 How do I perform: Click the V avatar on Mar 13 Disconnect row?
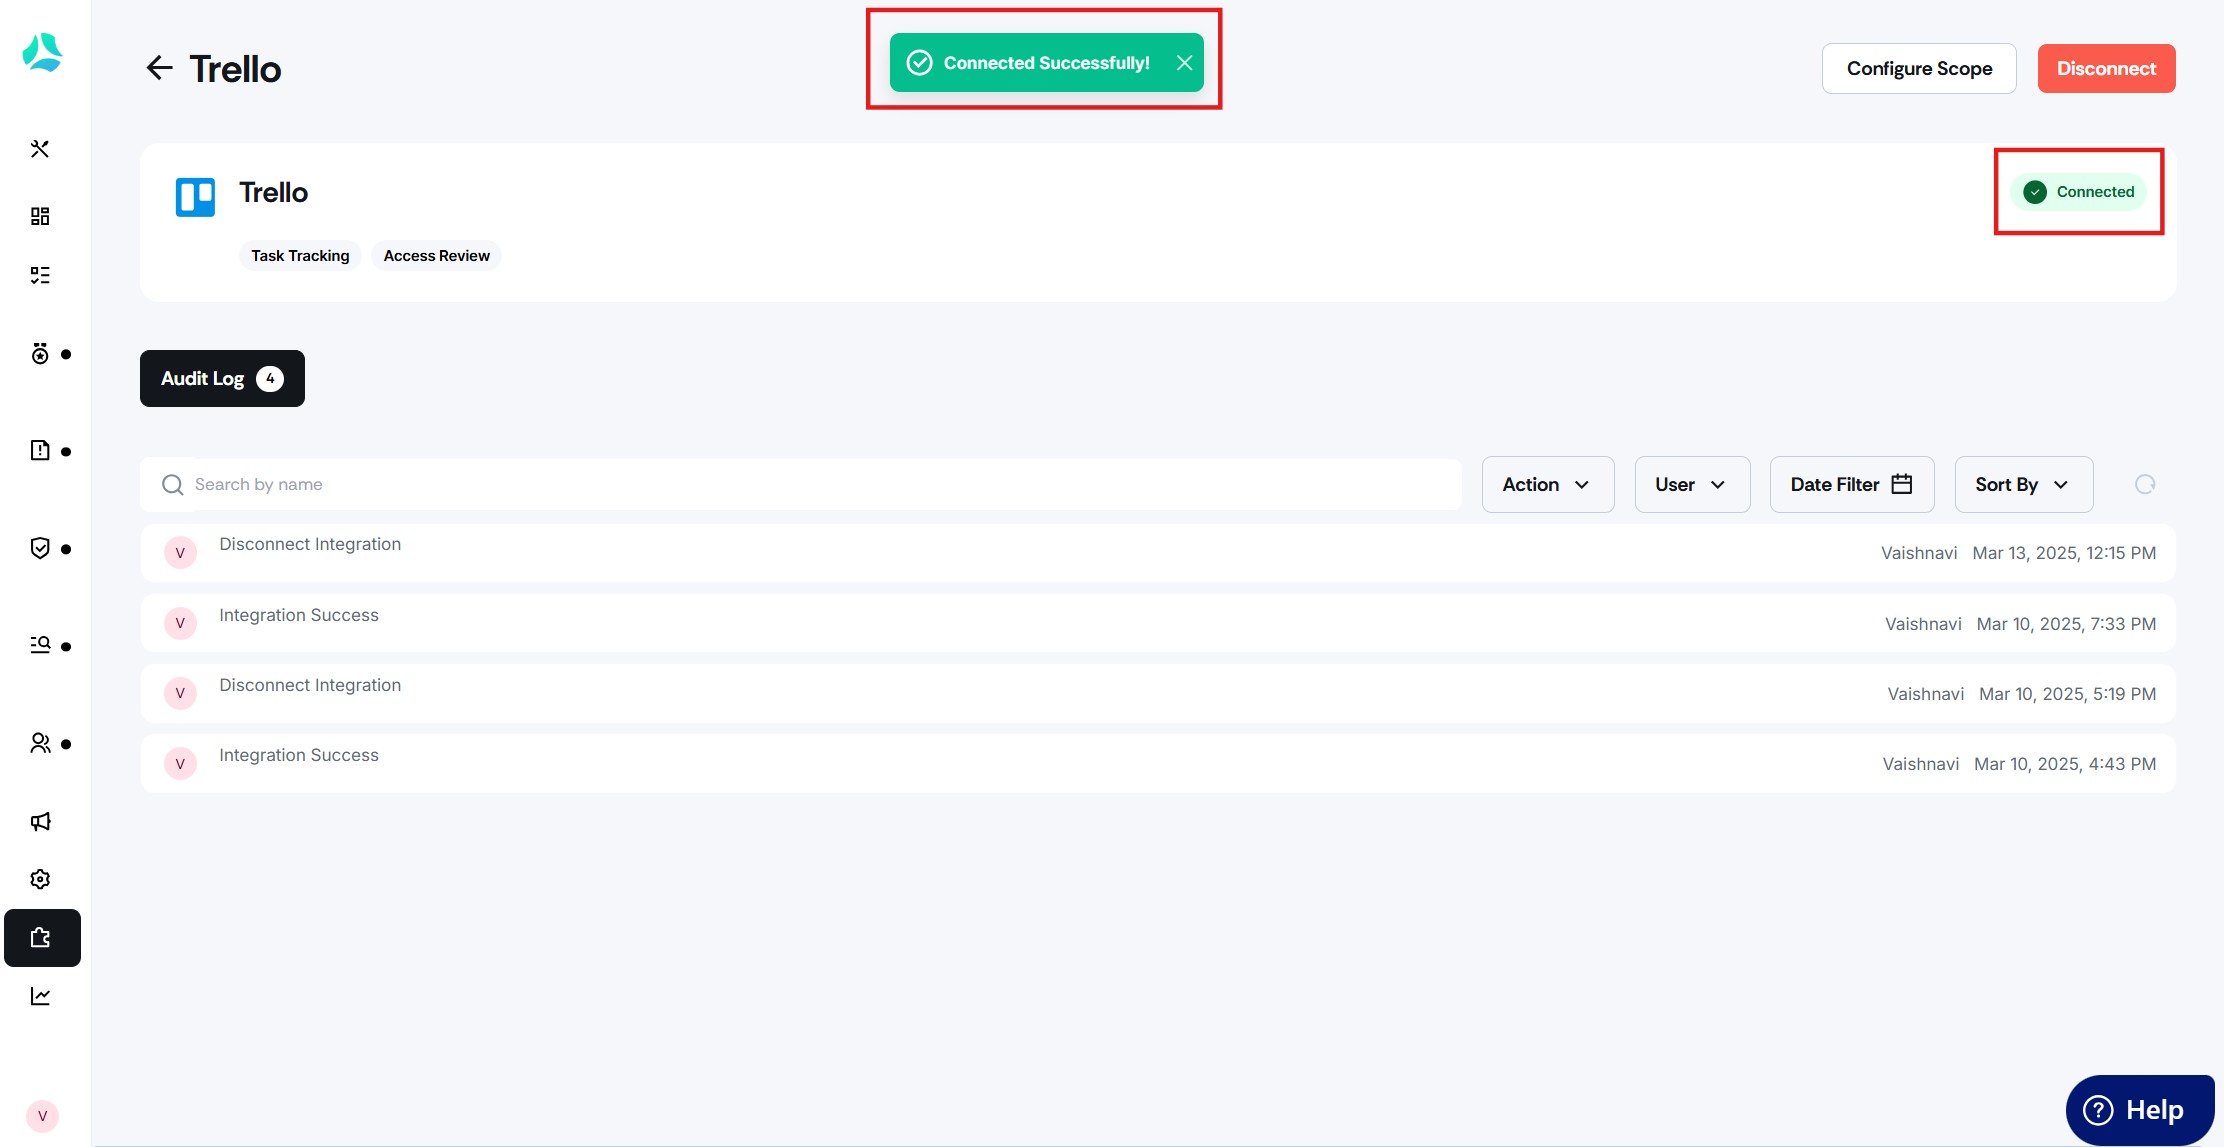click(180, 553)
